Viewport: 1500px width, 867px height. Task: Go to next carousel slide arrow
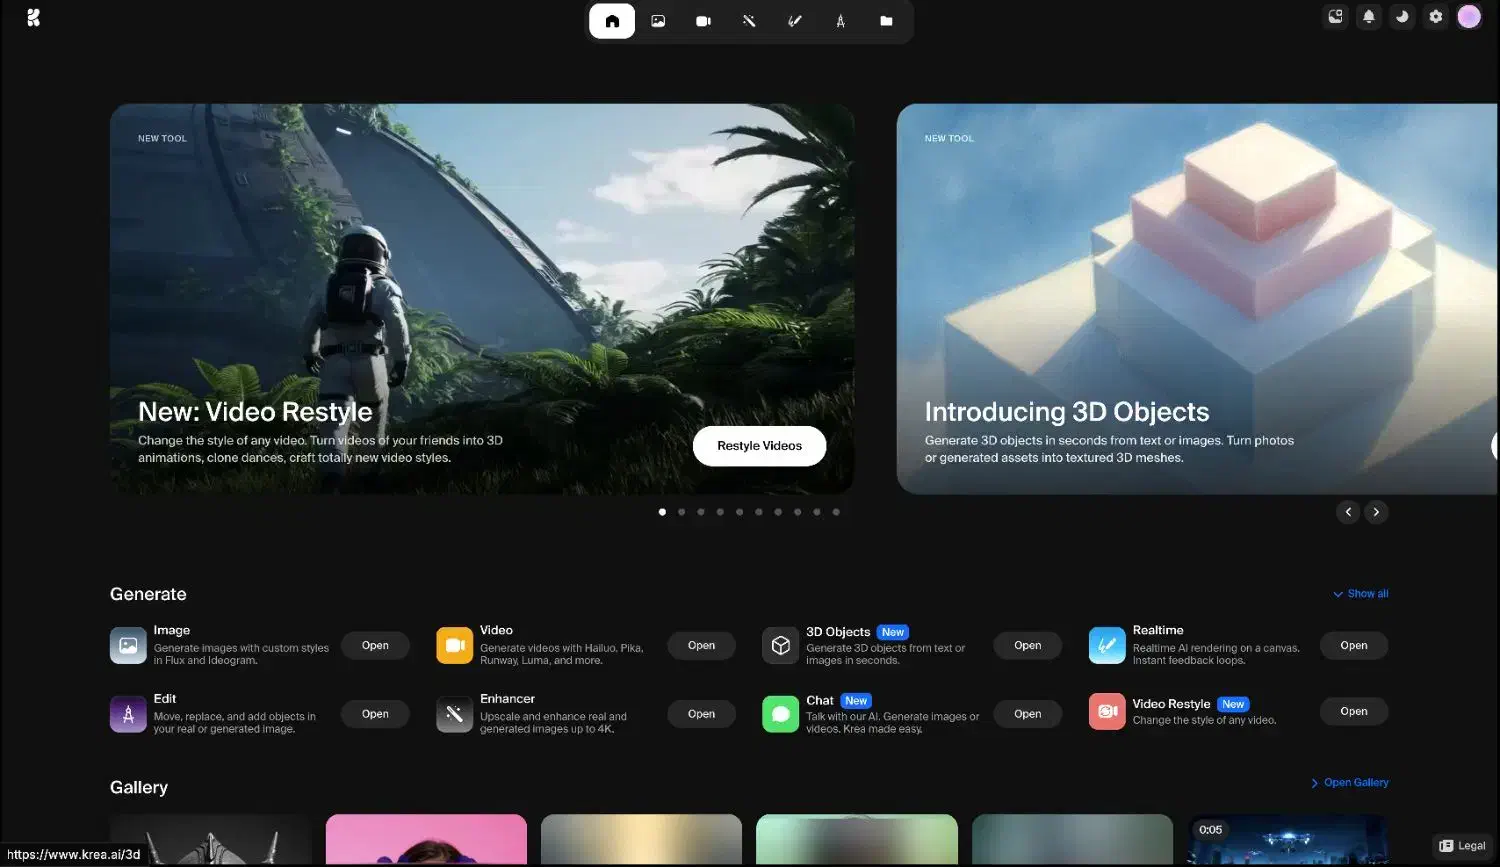click(1376, 512)
